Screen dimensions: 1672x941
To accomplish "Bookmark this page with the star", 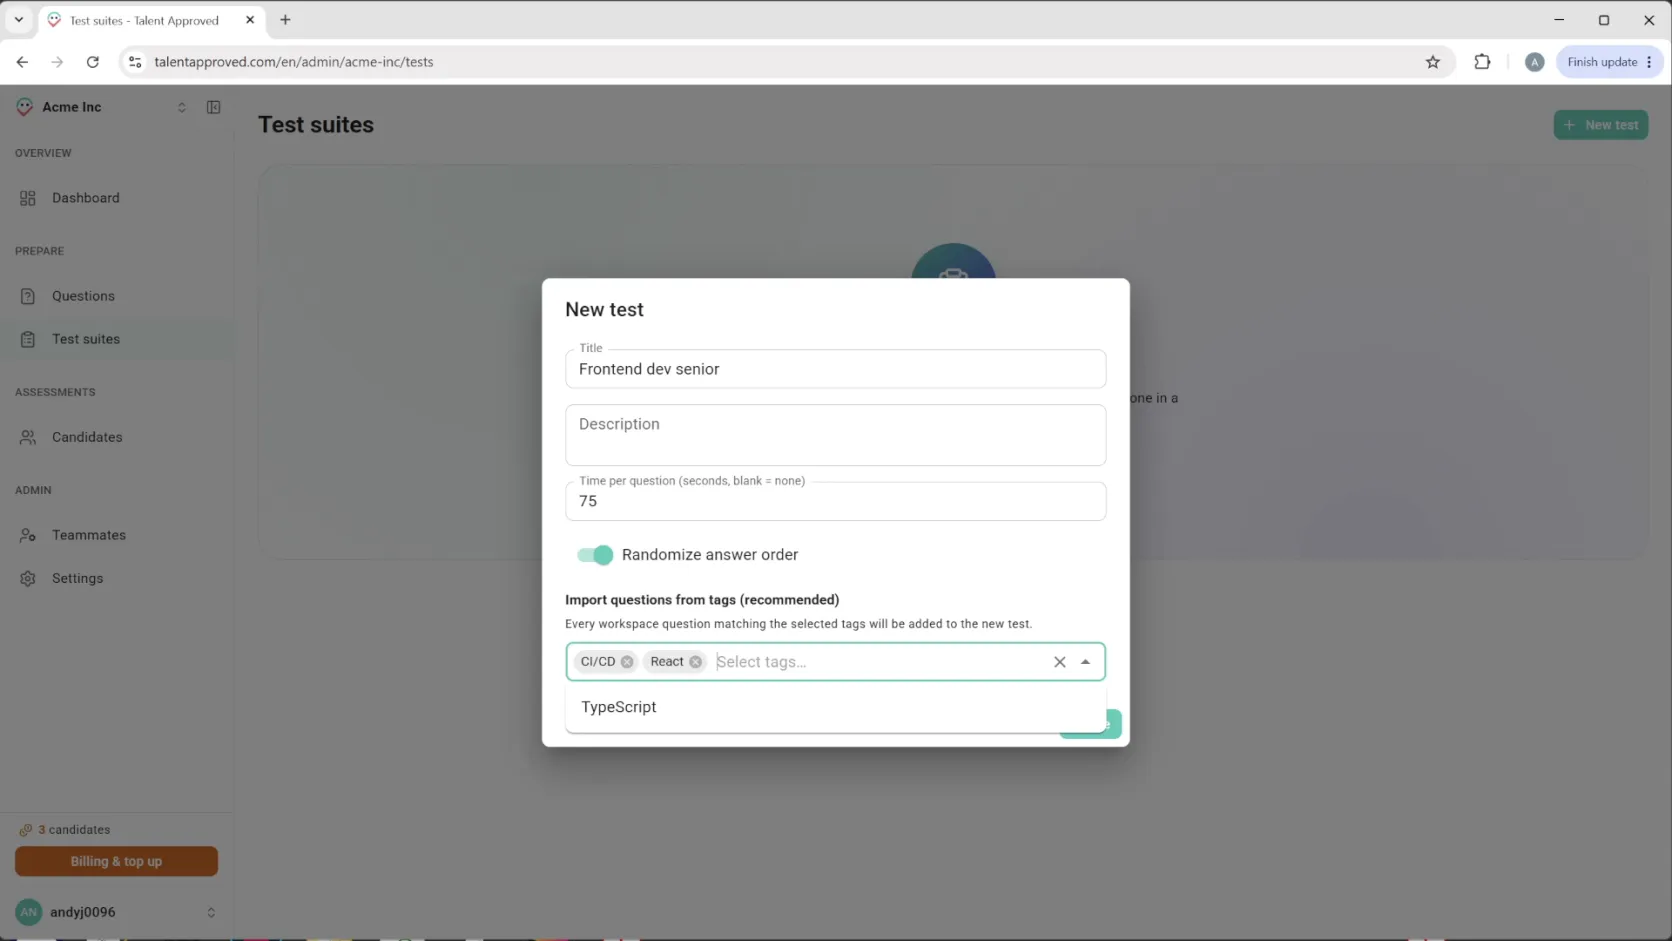I will (1433, 62).
